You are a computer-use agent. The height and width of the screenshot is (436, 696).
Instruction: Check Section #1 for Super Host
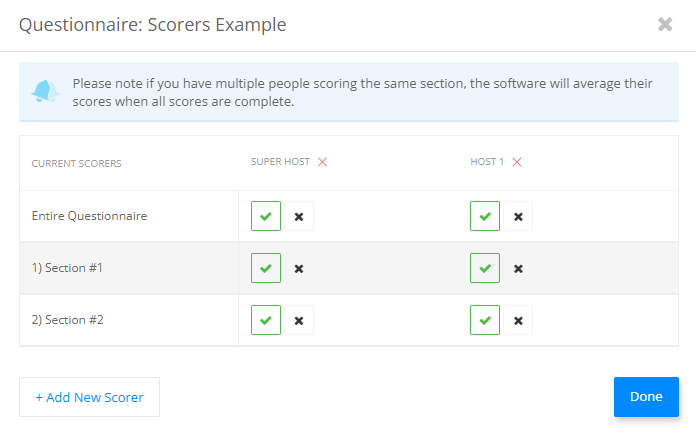click(266, 268)
